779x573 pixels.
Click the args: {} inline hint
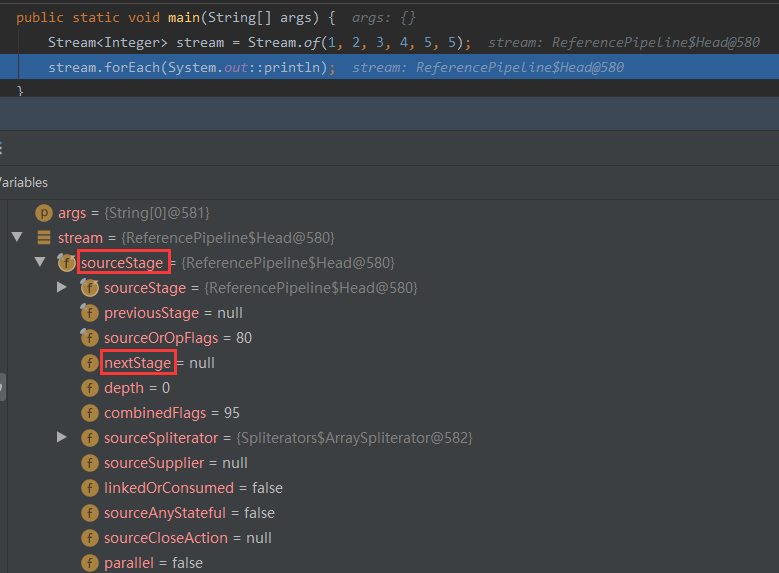[x=384, y=18]
